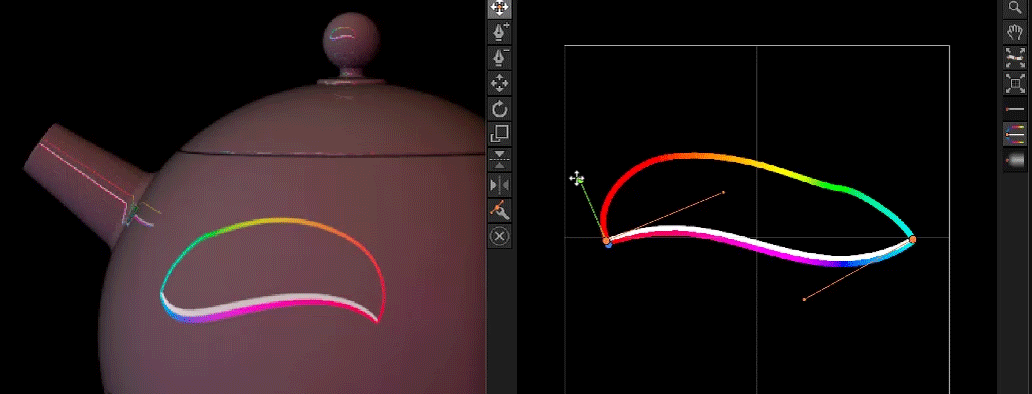Switch to rainbow colored line display mode

click(x=1015, y=134)
